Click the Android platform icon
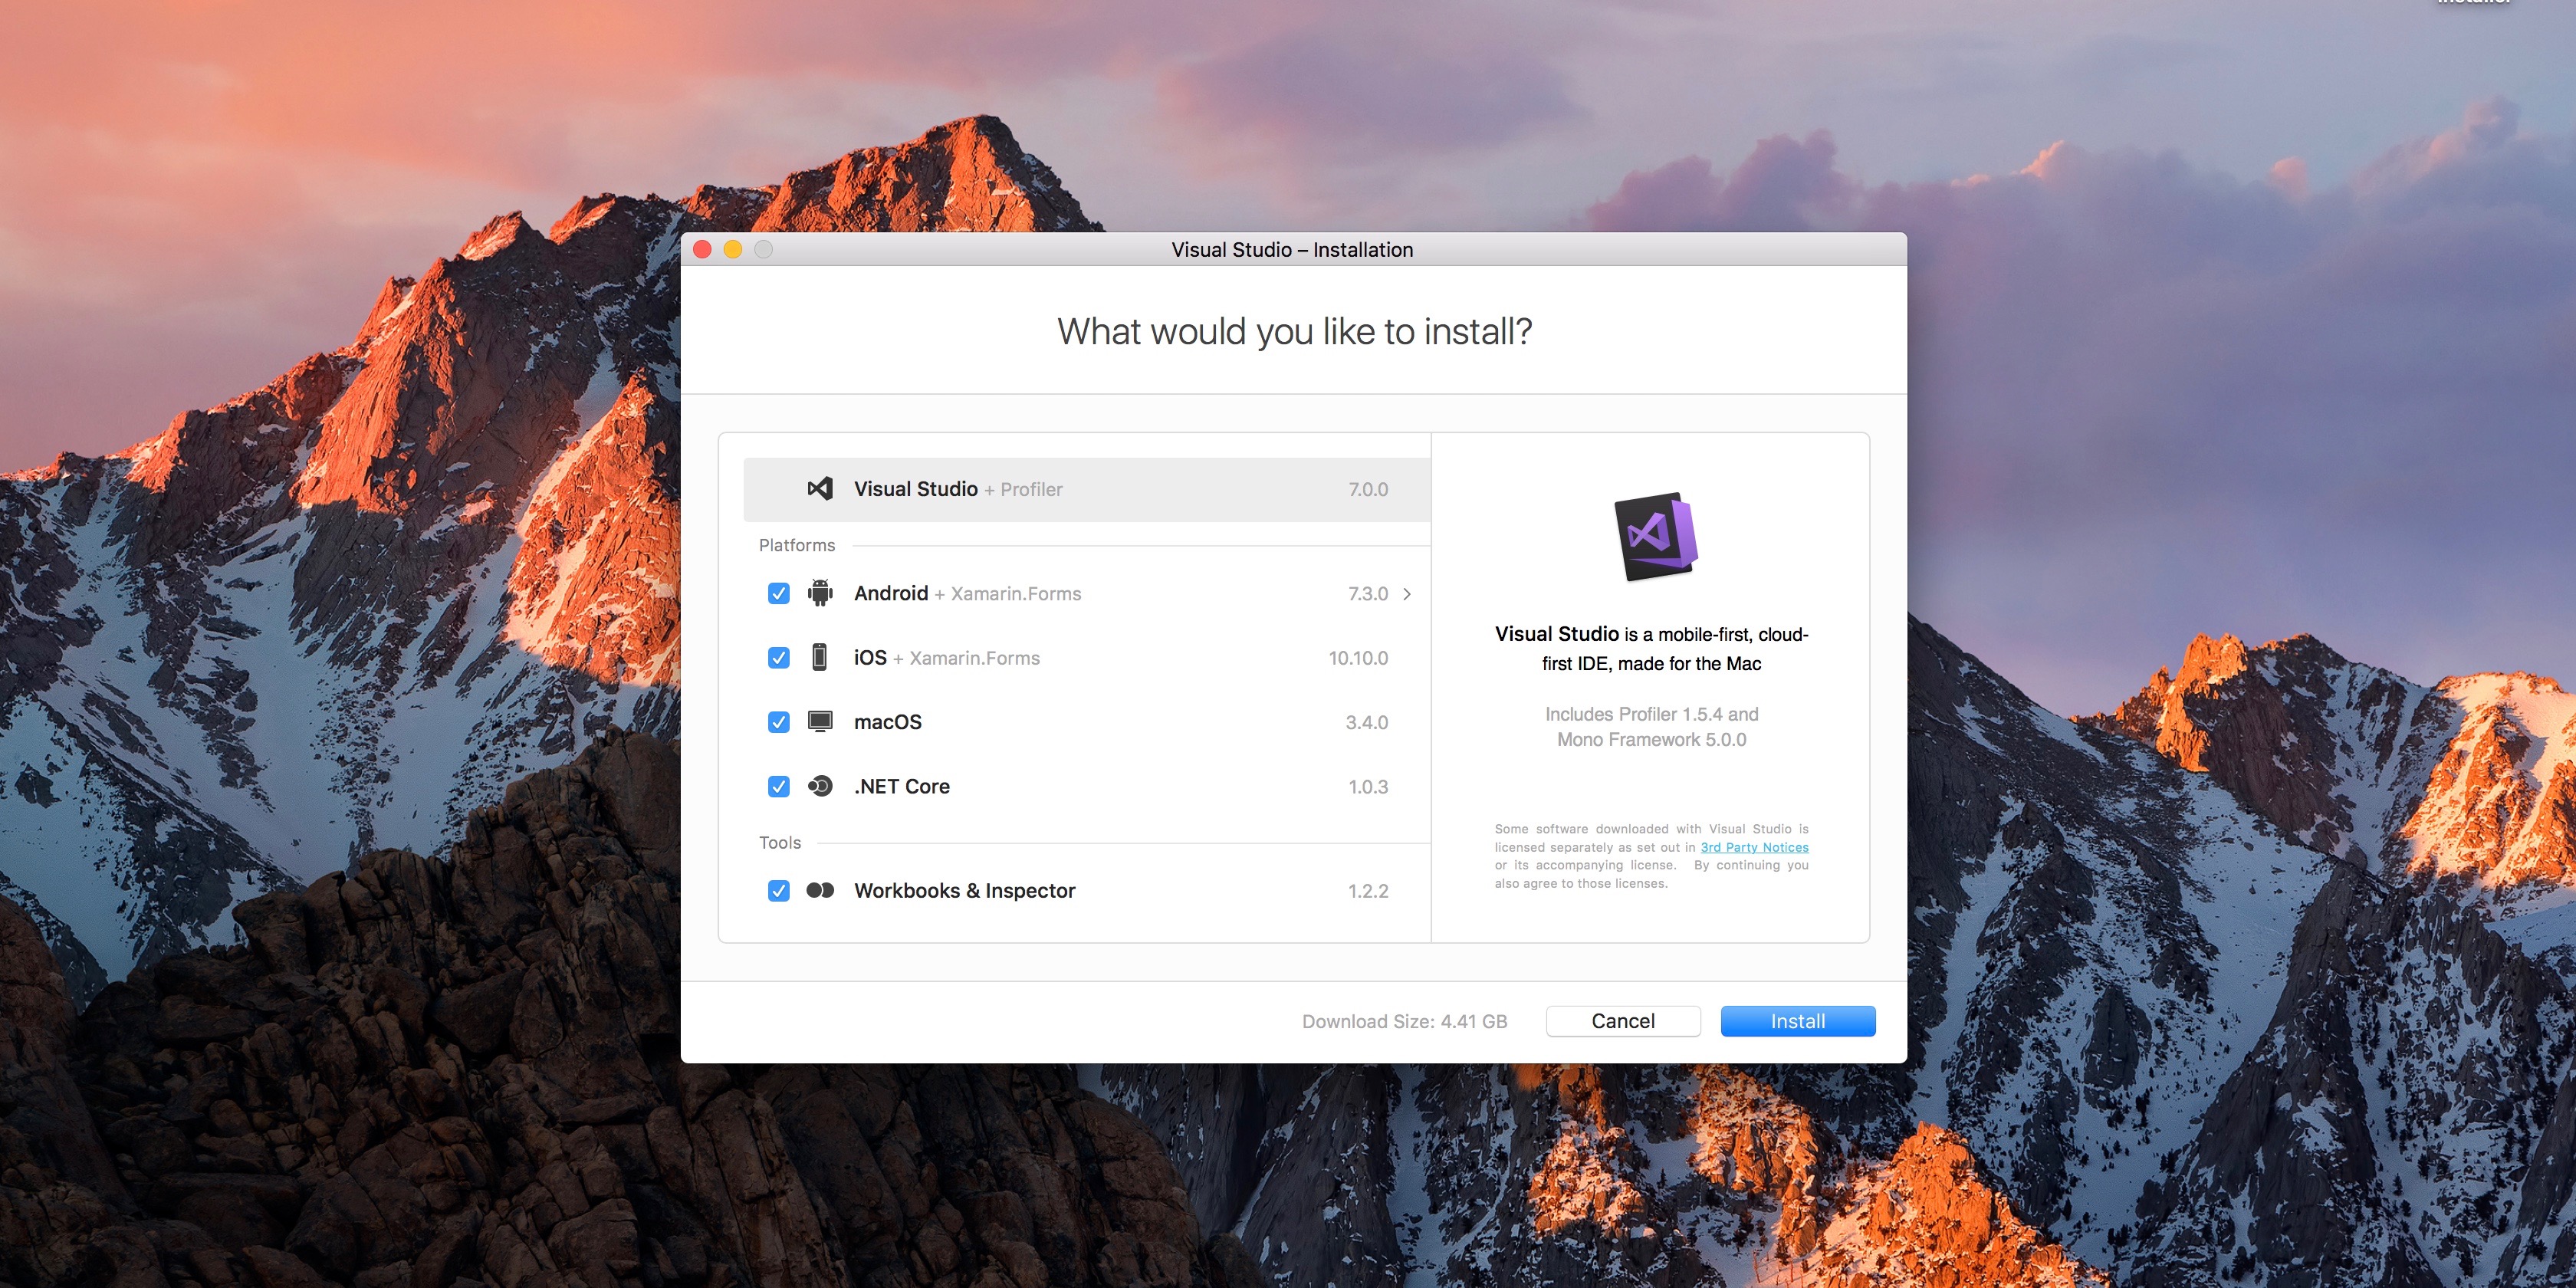The image size is (2576, 1288). coord(820,593)
